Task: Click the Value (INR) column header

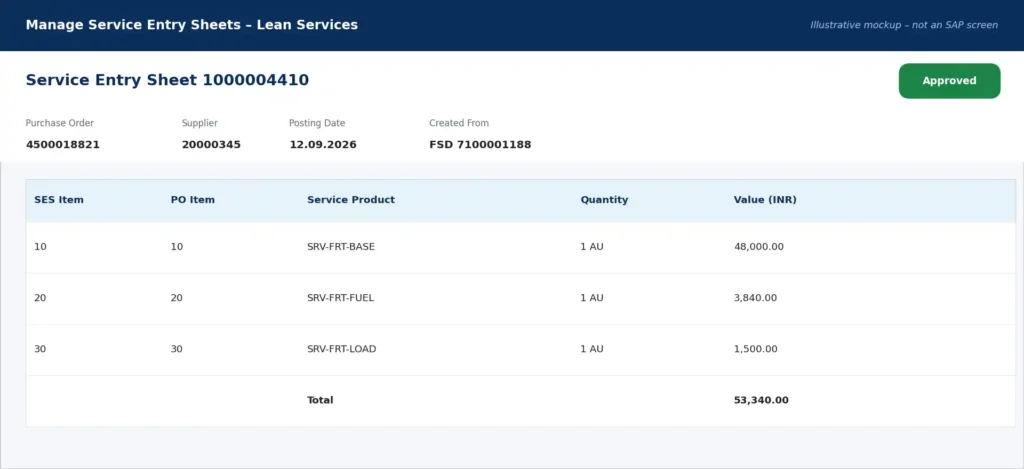Action: [x=765, y=200]
